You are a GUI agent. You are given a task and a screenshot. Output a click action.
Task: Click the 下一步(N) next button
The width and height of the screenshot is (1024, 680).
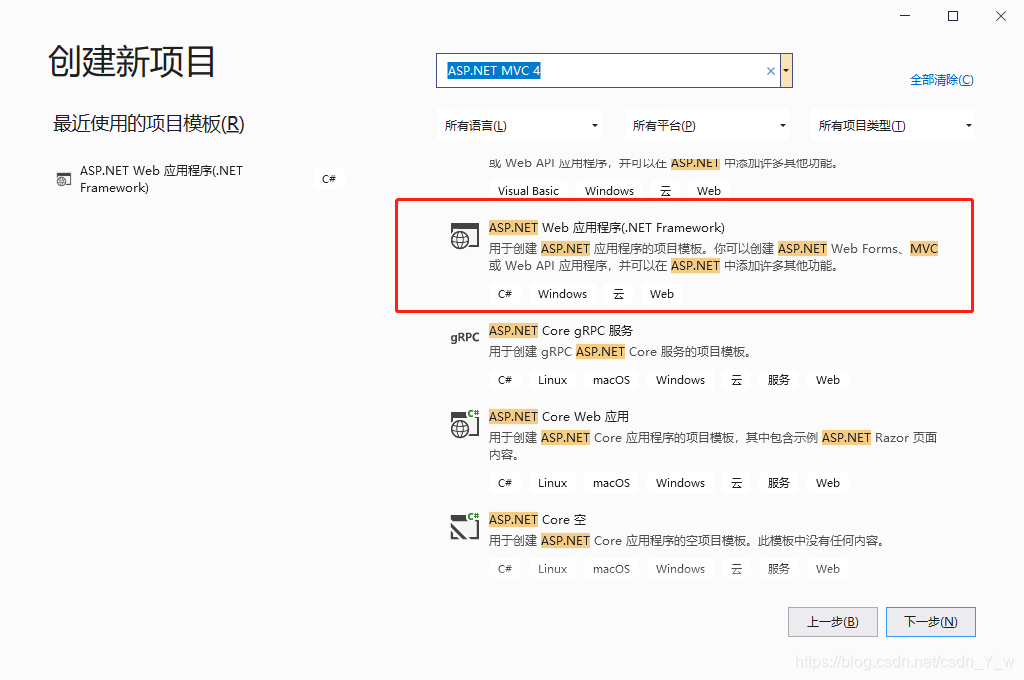click(931, 622)
